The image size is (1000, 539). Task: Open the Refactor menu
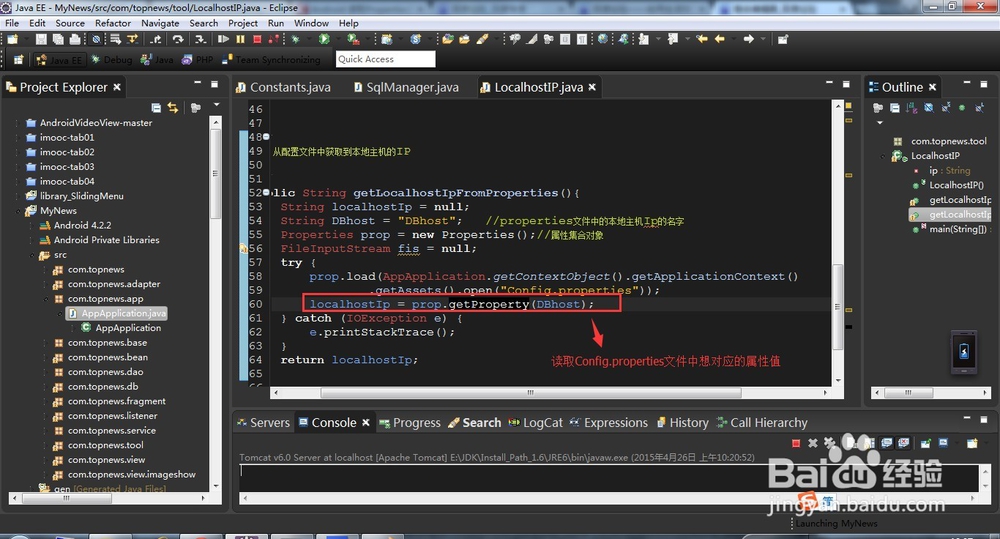(x=113, y=23)
